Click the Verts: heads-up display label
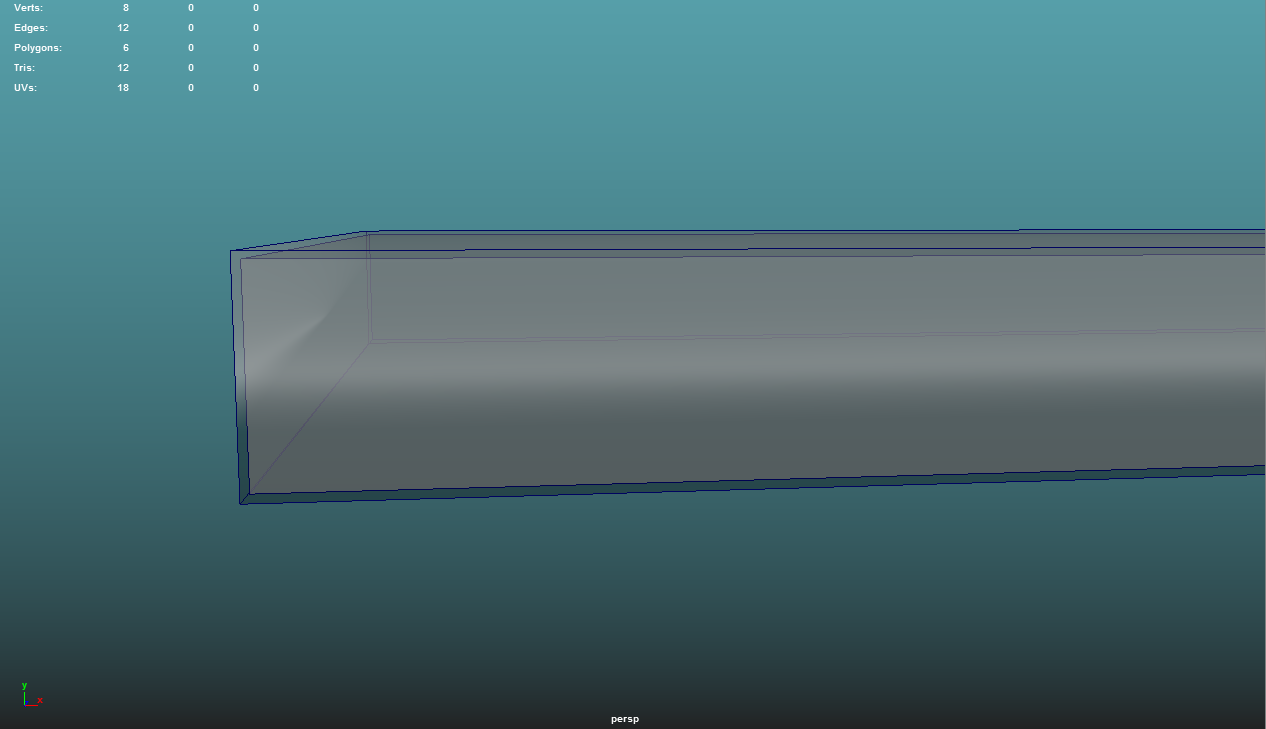The height and width of the screenshot is (729, 1266). click(x=29, y=8)
